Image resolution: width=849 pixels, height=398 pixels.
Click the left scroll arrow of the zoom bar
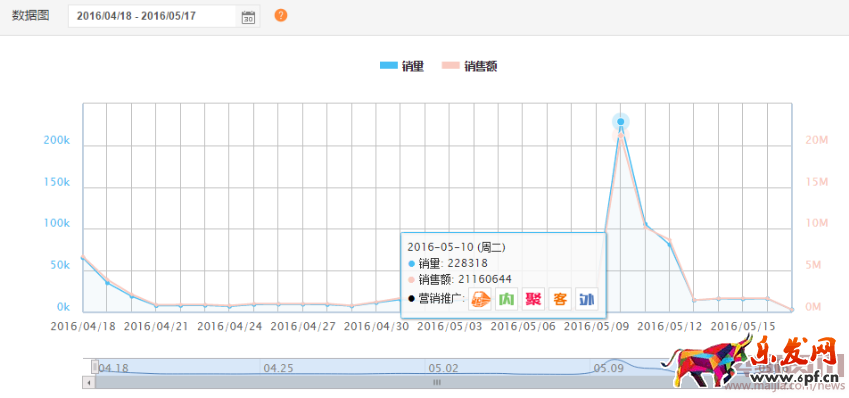88,382
